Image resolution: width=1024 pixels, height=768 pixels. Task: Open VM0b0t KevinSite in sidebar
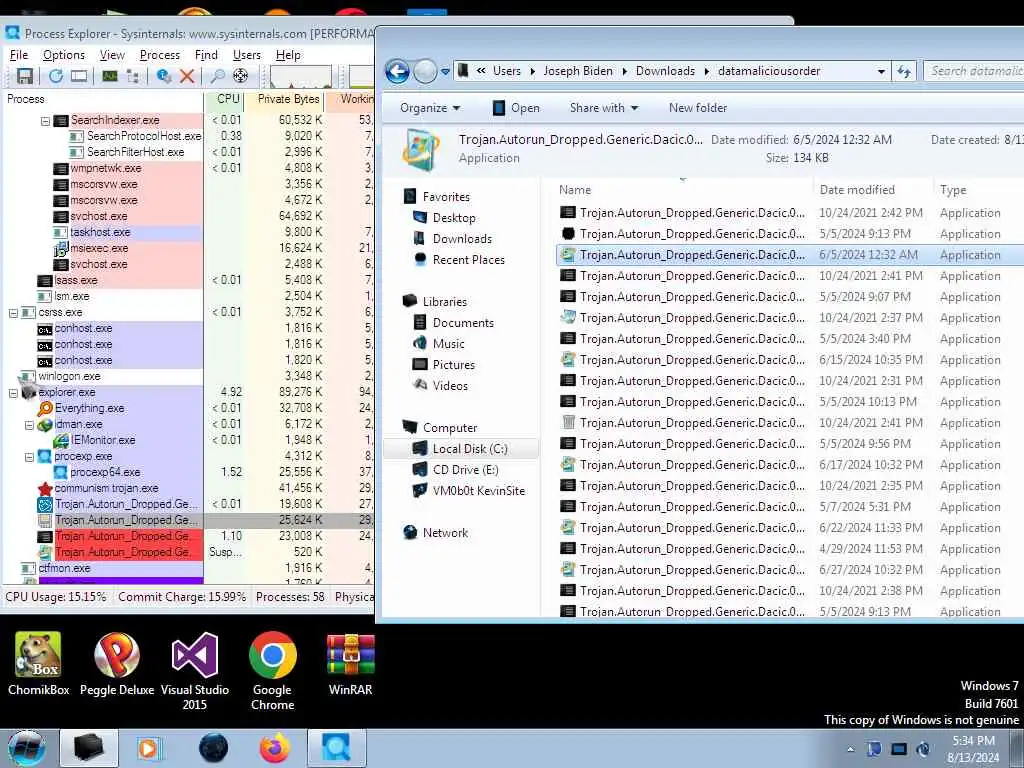coord(478,490)
